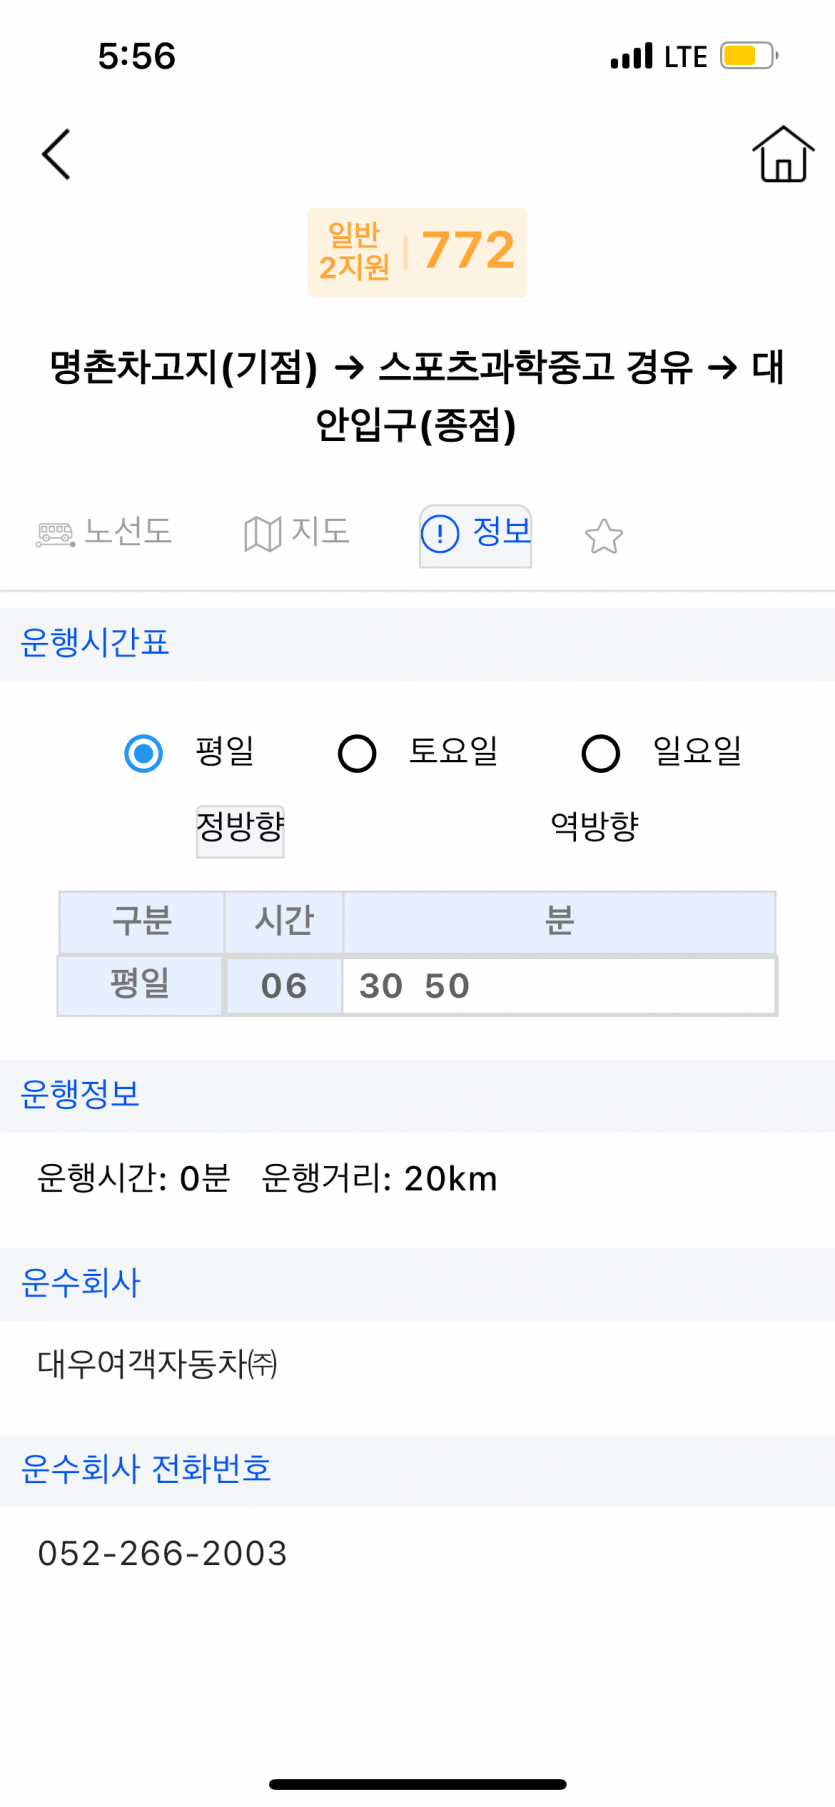Tap the bus icon beside 노선도
Image resolution: width=835 pixels, height=1807 pixels.
click(x=56, y=534)
